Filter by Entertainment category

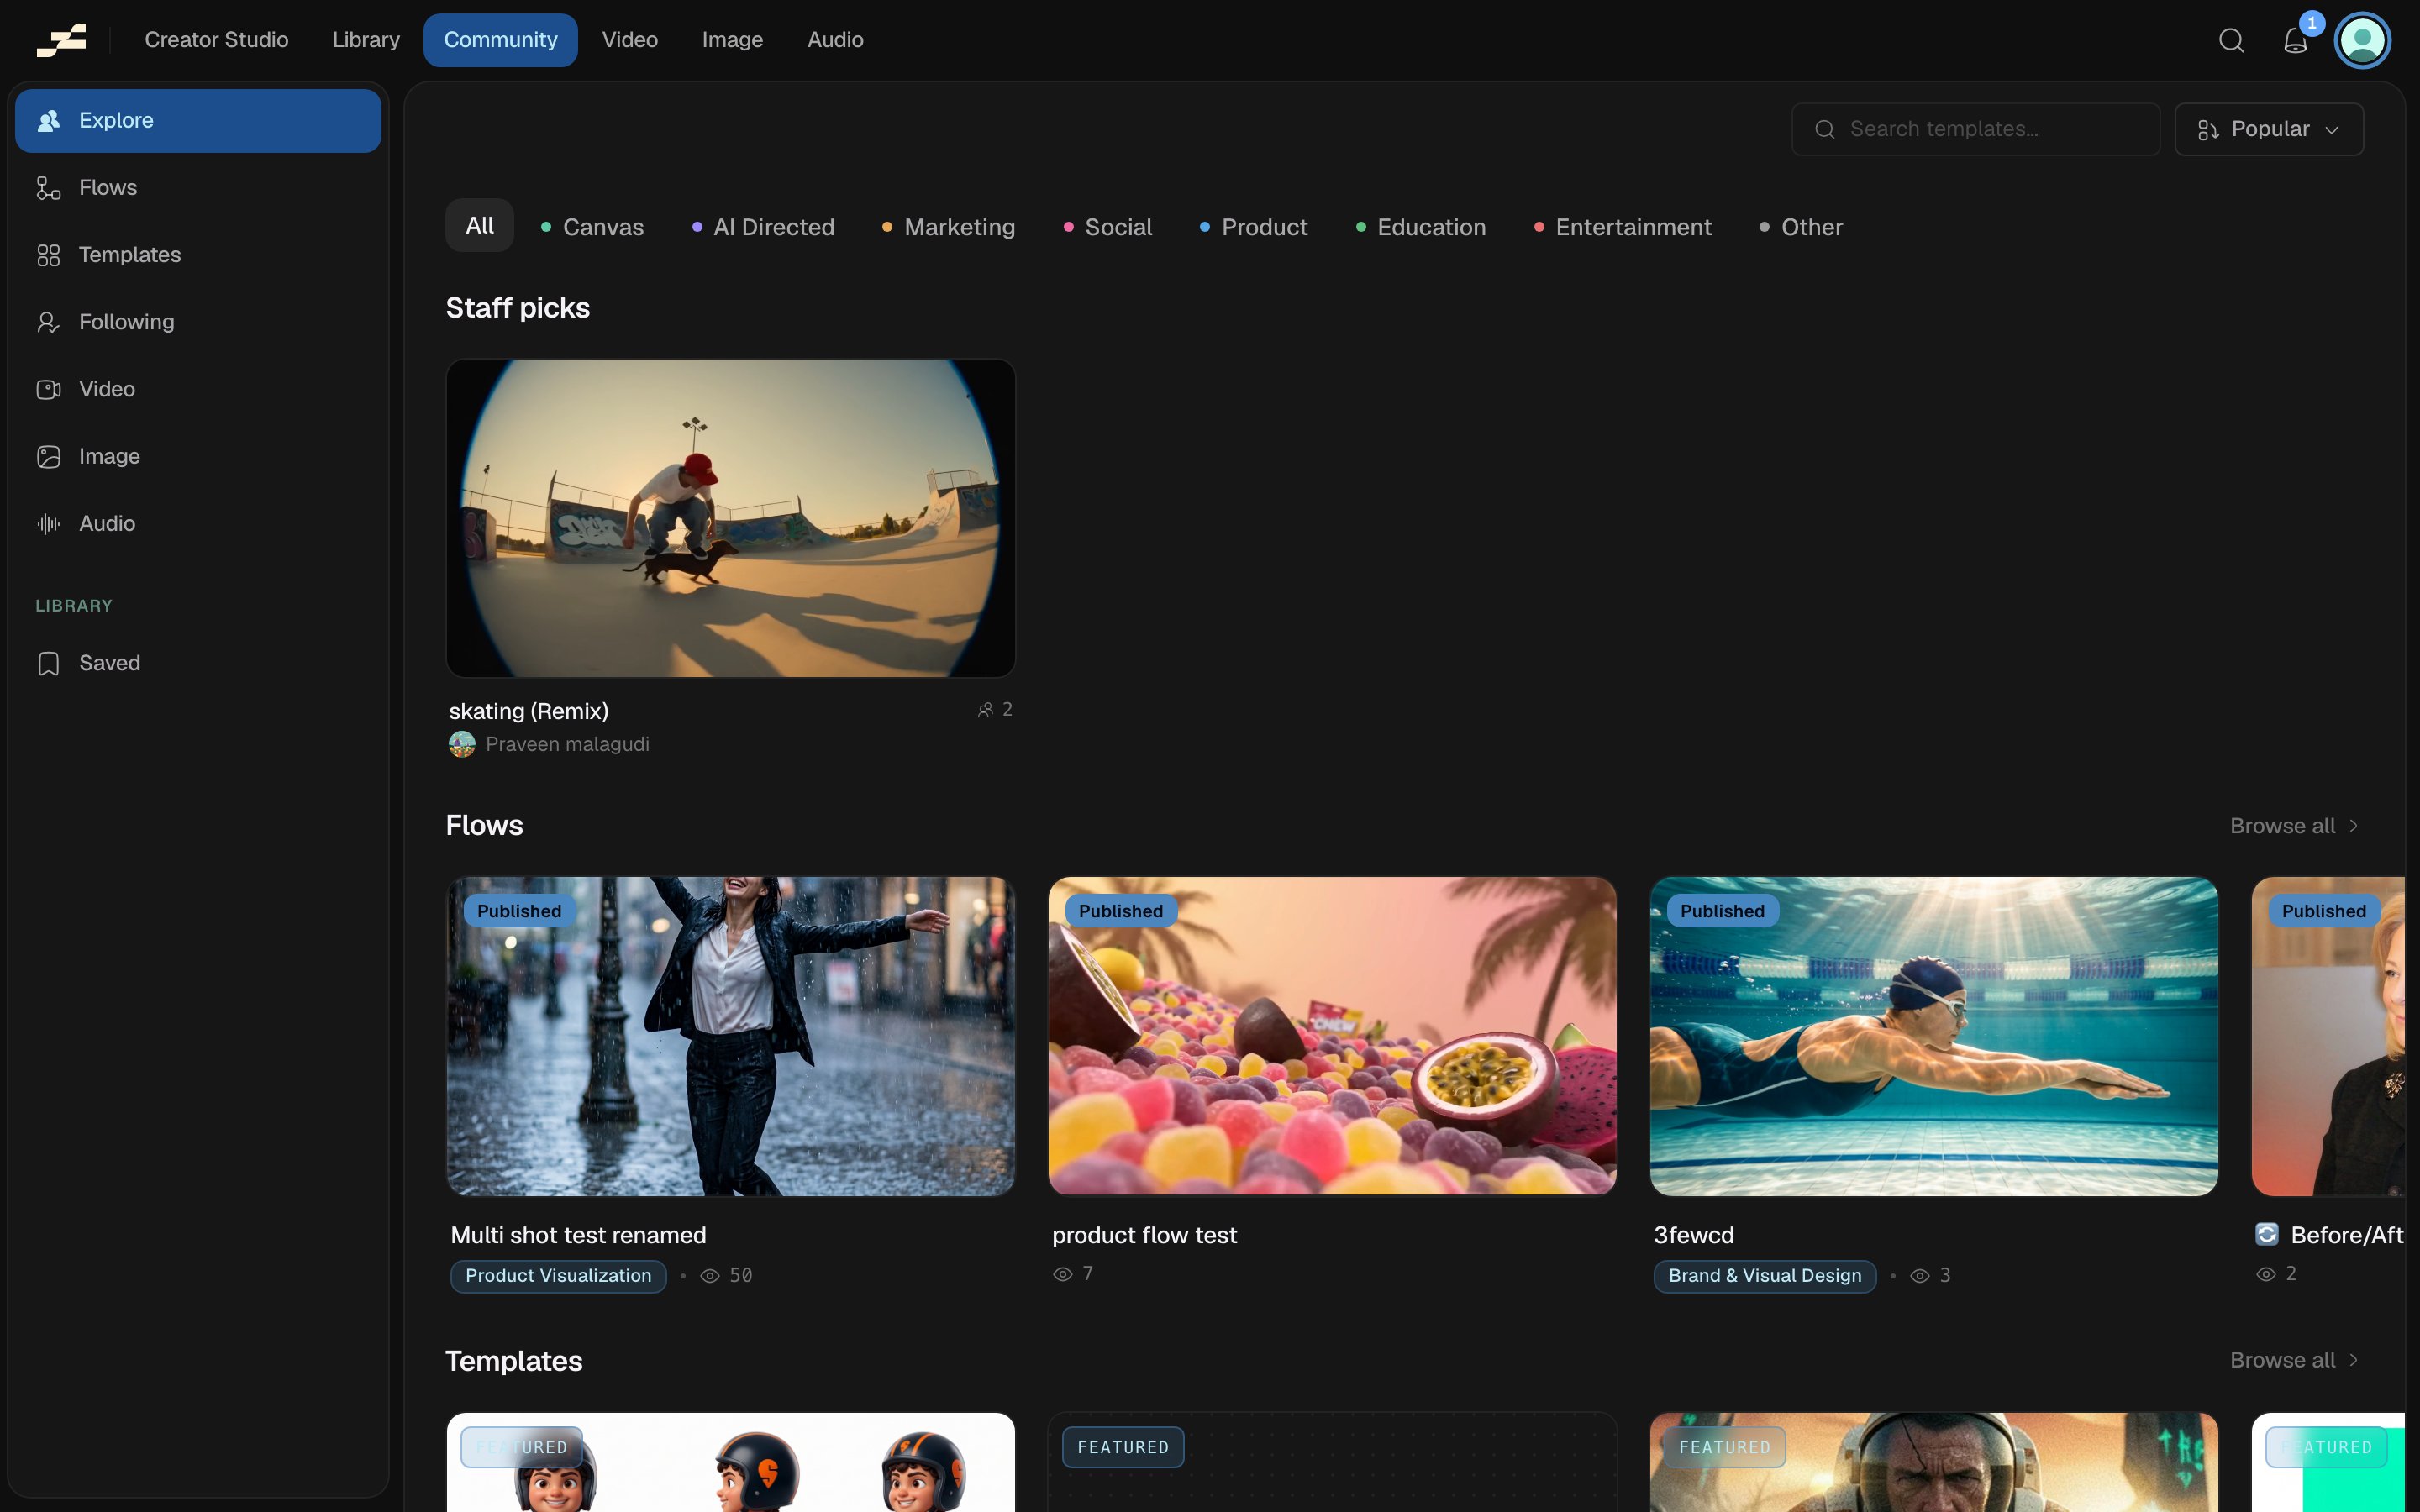click(x=1622, y=227)
